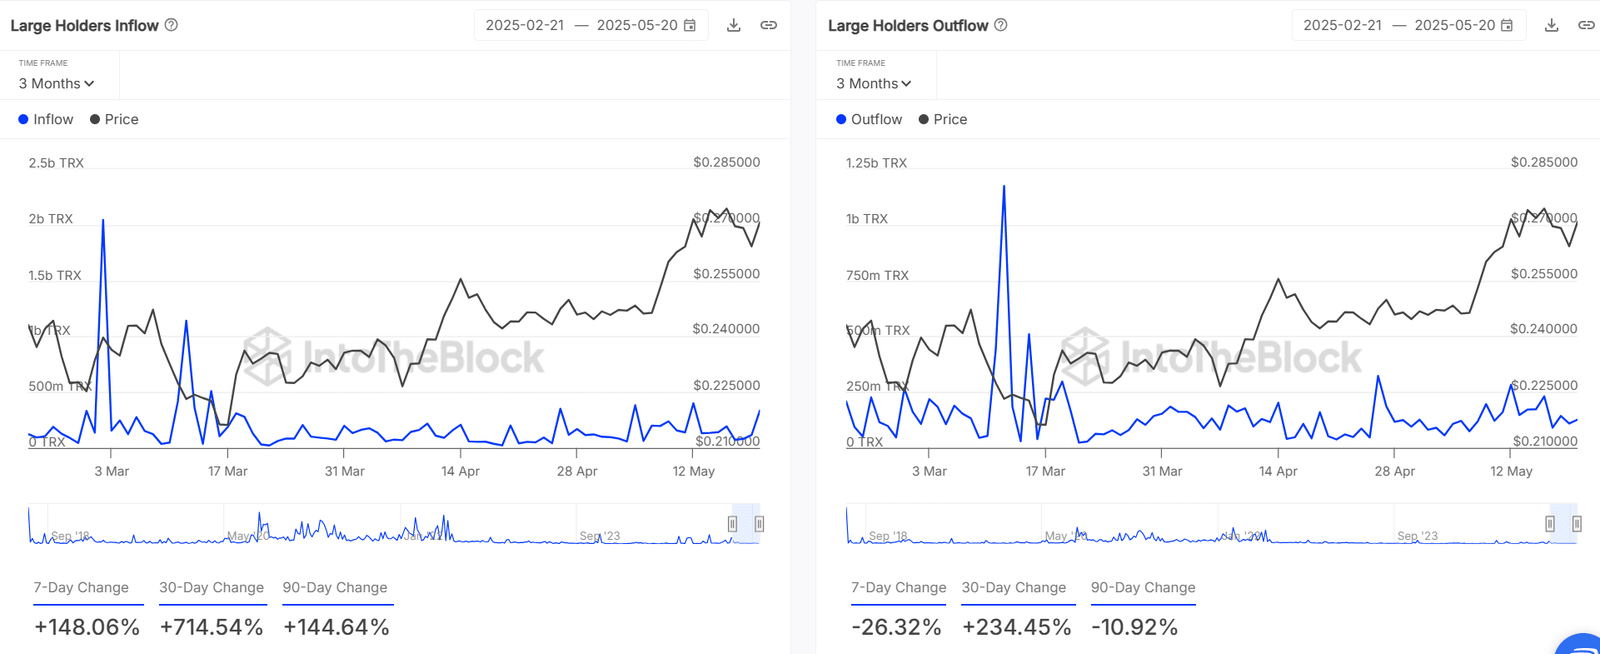Viewport: 1600px width, 654px height.
Task: Open calendar icon in Inflow date range
Action: (x=689, y=25)
